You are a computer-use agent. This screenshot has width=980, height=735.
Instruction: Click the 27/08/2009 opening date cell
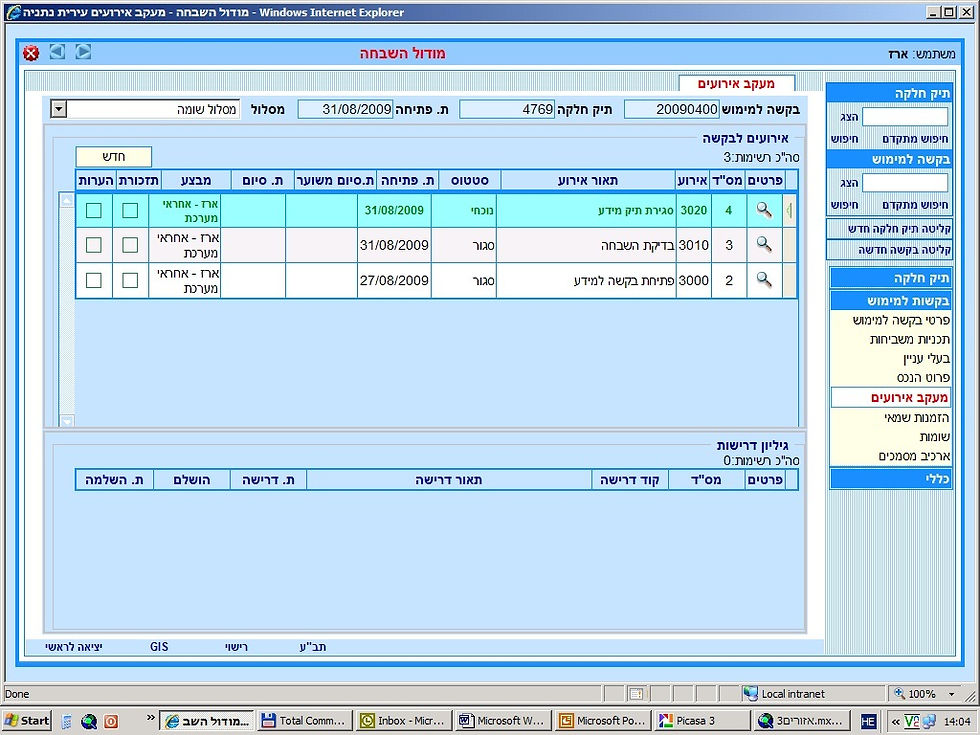[394, 280]
